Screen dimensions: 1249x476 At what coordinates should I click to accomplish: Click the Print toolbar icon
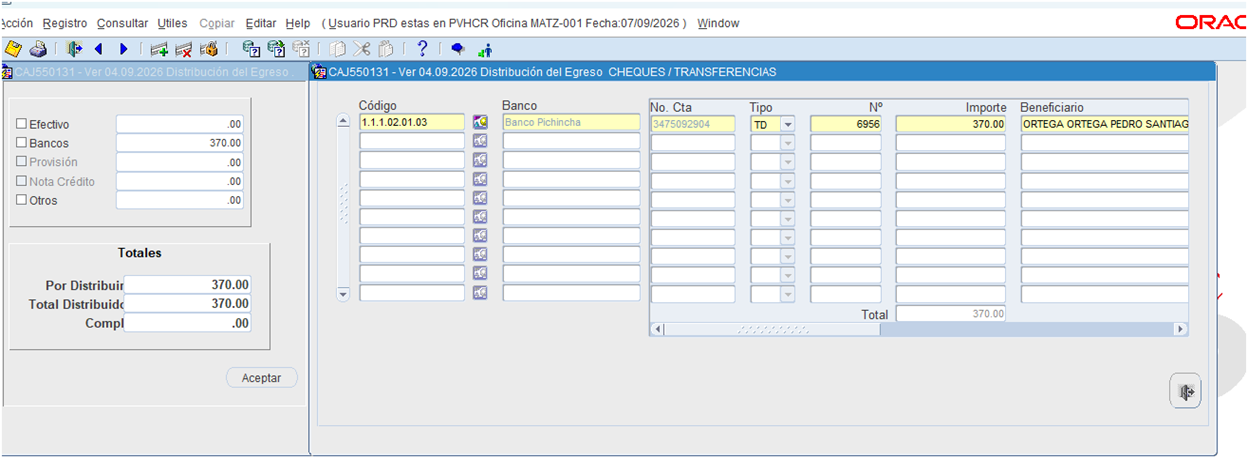pos(38,48)
